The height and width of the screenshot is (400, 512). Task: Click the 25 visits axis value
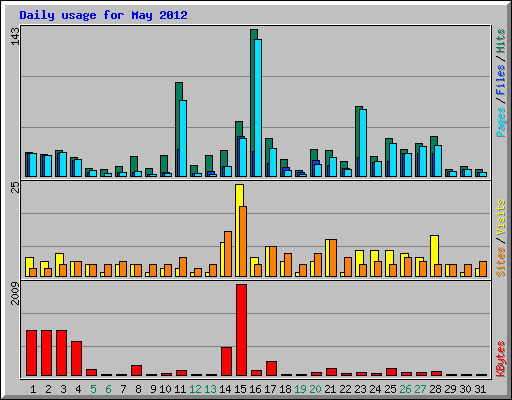tap(15, 187)
